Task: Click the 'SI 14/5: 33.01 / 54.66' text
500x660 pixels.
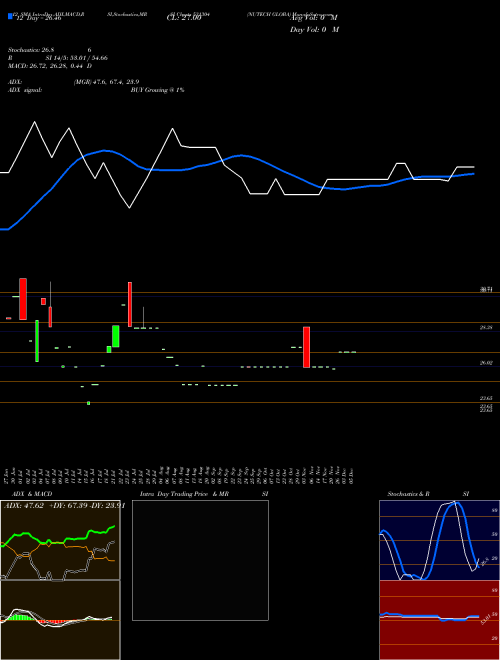Action: click(x=77, y=58)
